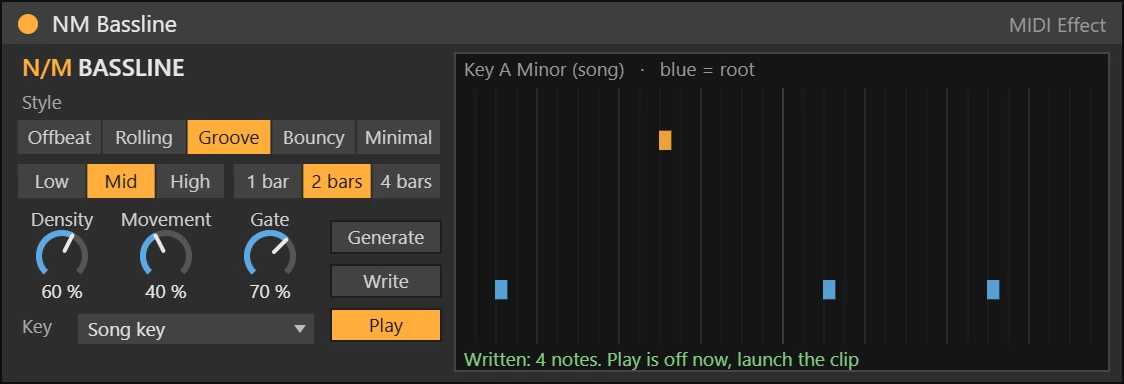Click the Generate button
The width and height of the screenshot is (1124, 384).
click(x=386, y=237)
